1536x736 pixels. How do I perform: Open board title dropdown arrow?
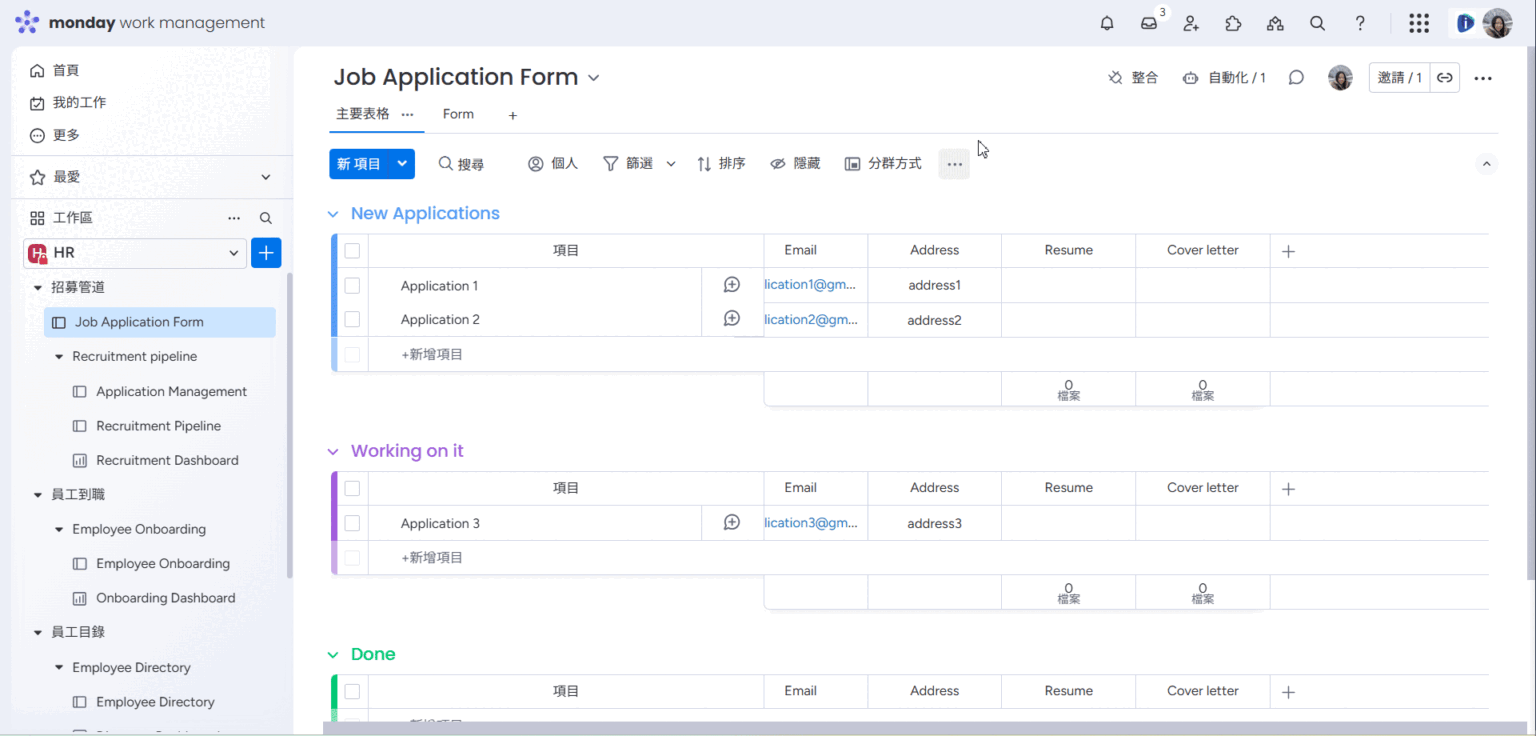coord(593,78)
